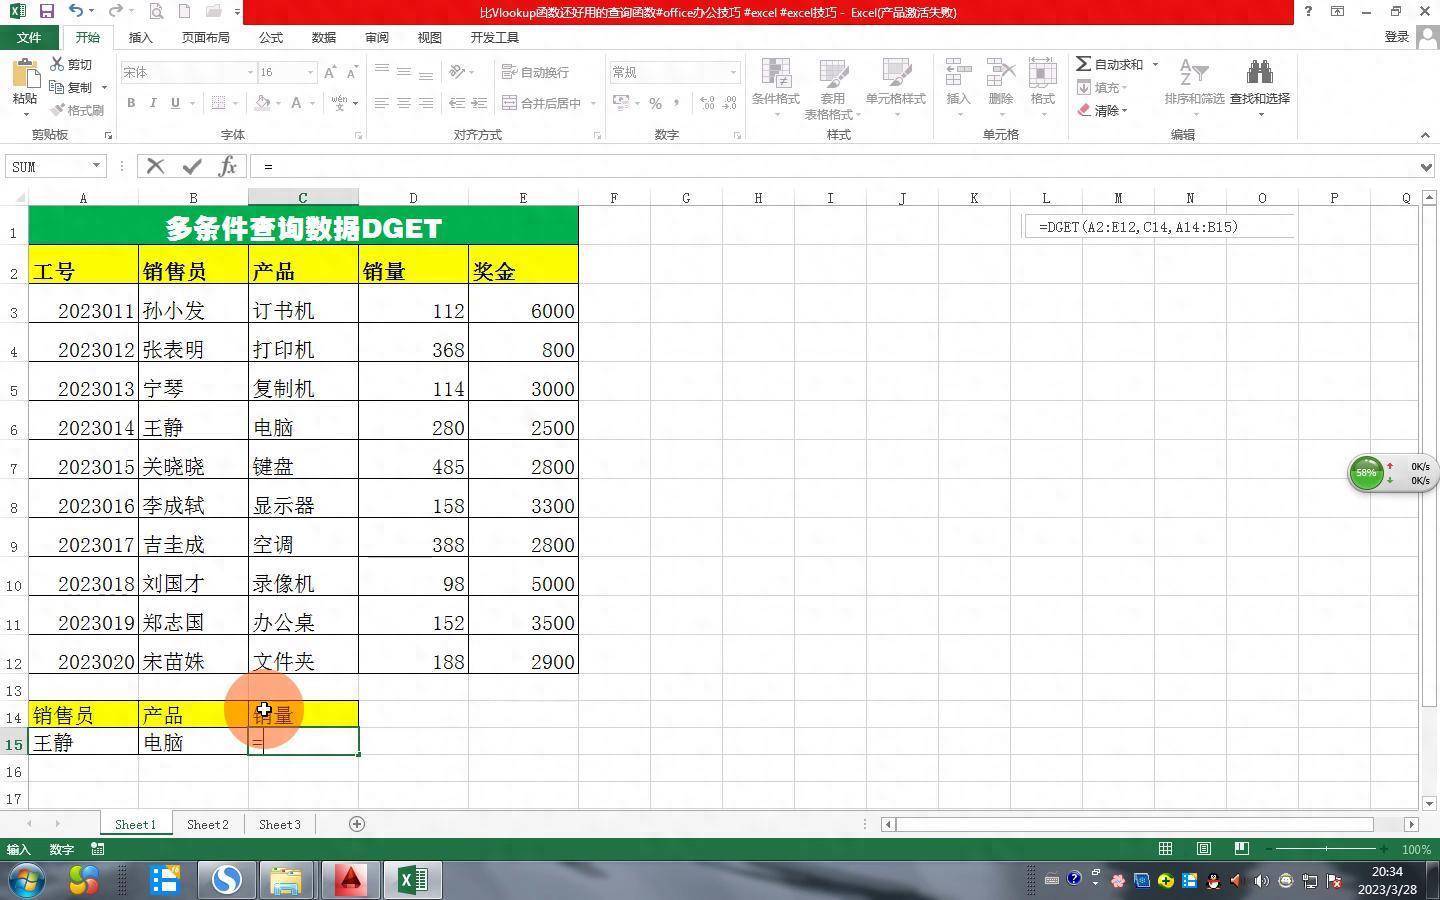The image size is (1440, 900).
Task: Click the Format Painter (格式刷) icon
Action: 77,110
